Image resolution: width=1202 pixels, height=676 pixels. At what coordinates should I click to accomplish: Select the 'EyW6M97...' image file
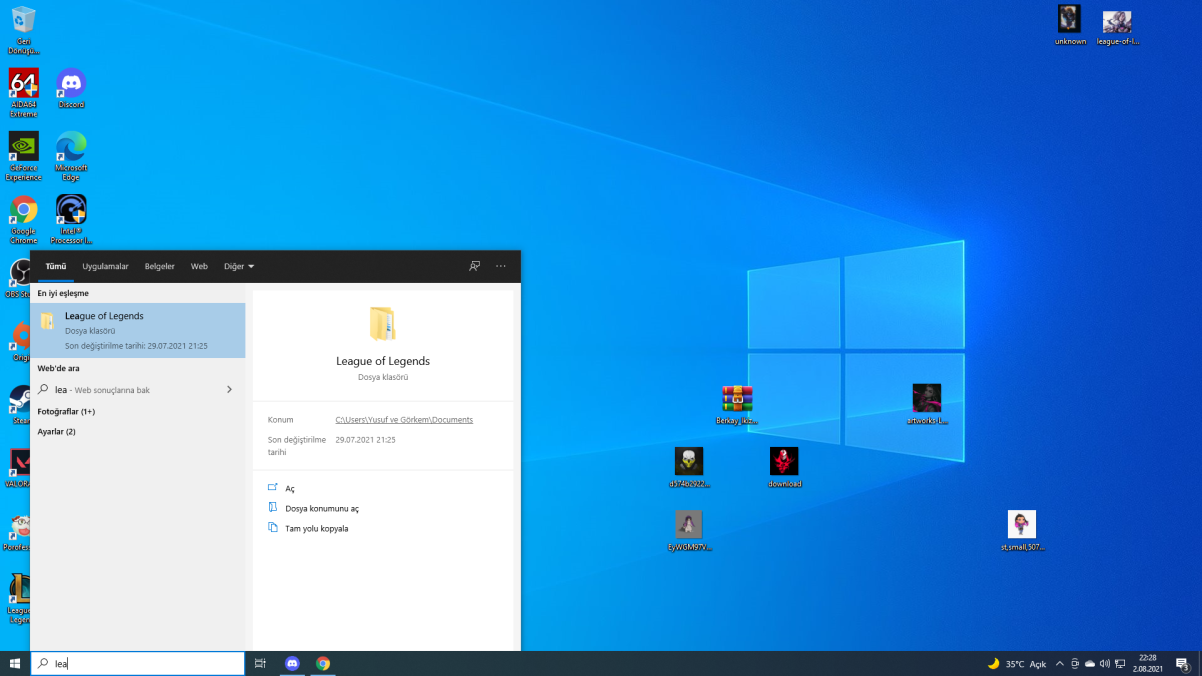pyautogui.click(x=688, y=531)
